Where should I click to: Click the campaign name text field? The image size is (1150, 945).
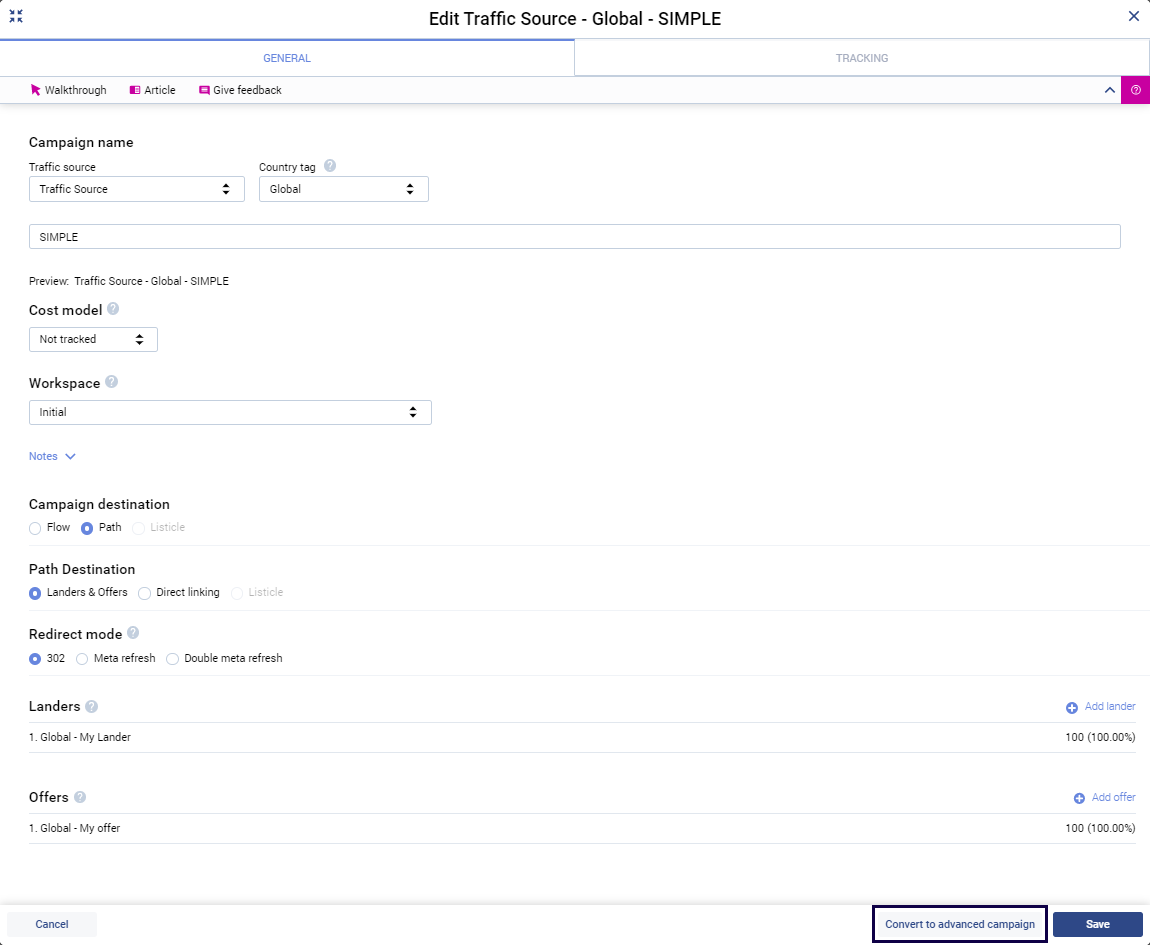pyautogui.click(x=574, y=237)
